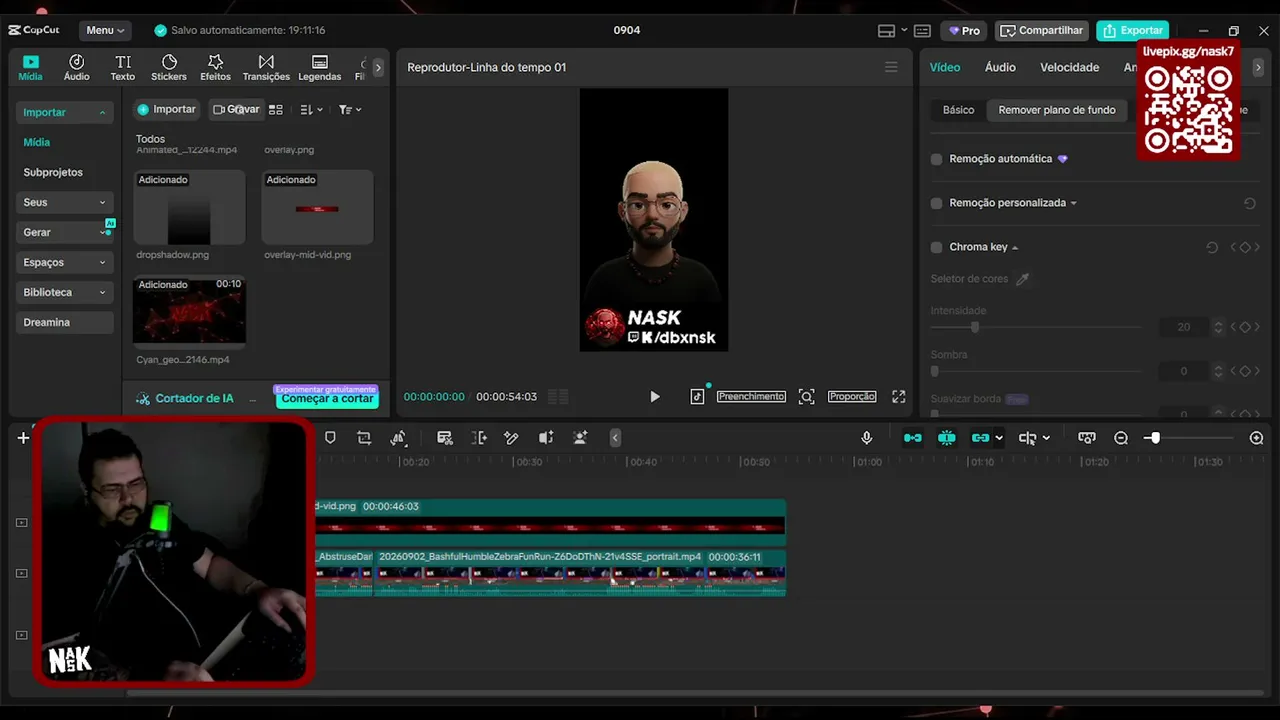
Task: Switch to the Velocidade tab
Action: (1069, 67)
